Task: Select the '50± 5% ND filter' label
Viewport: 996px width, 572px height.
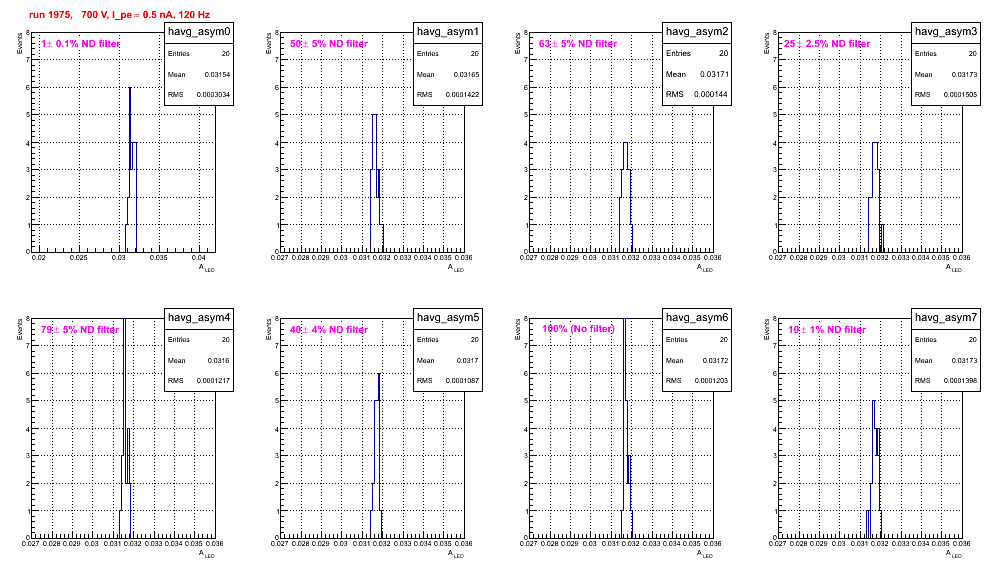Action: (x=329, y=44)
